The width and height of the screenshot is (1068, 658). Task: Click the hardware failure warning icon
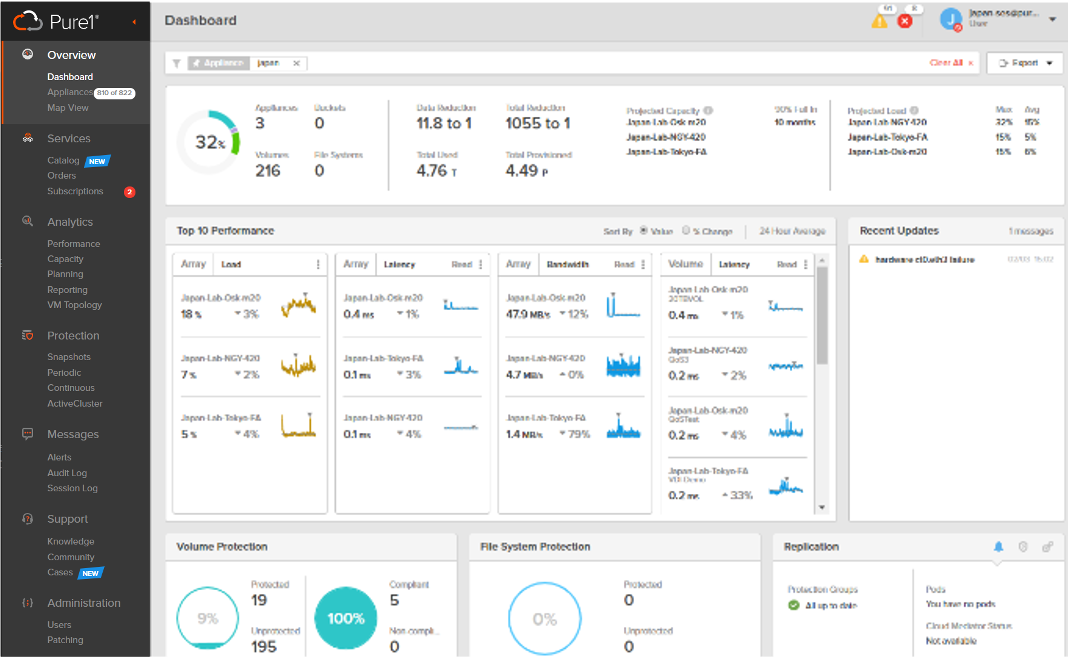point(864,259)
